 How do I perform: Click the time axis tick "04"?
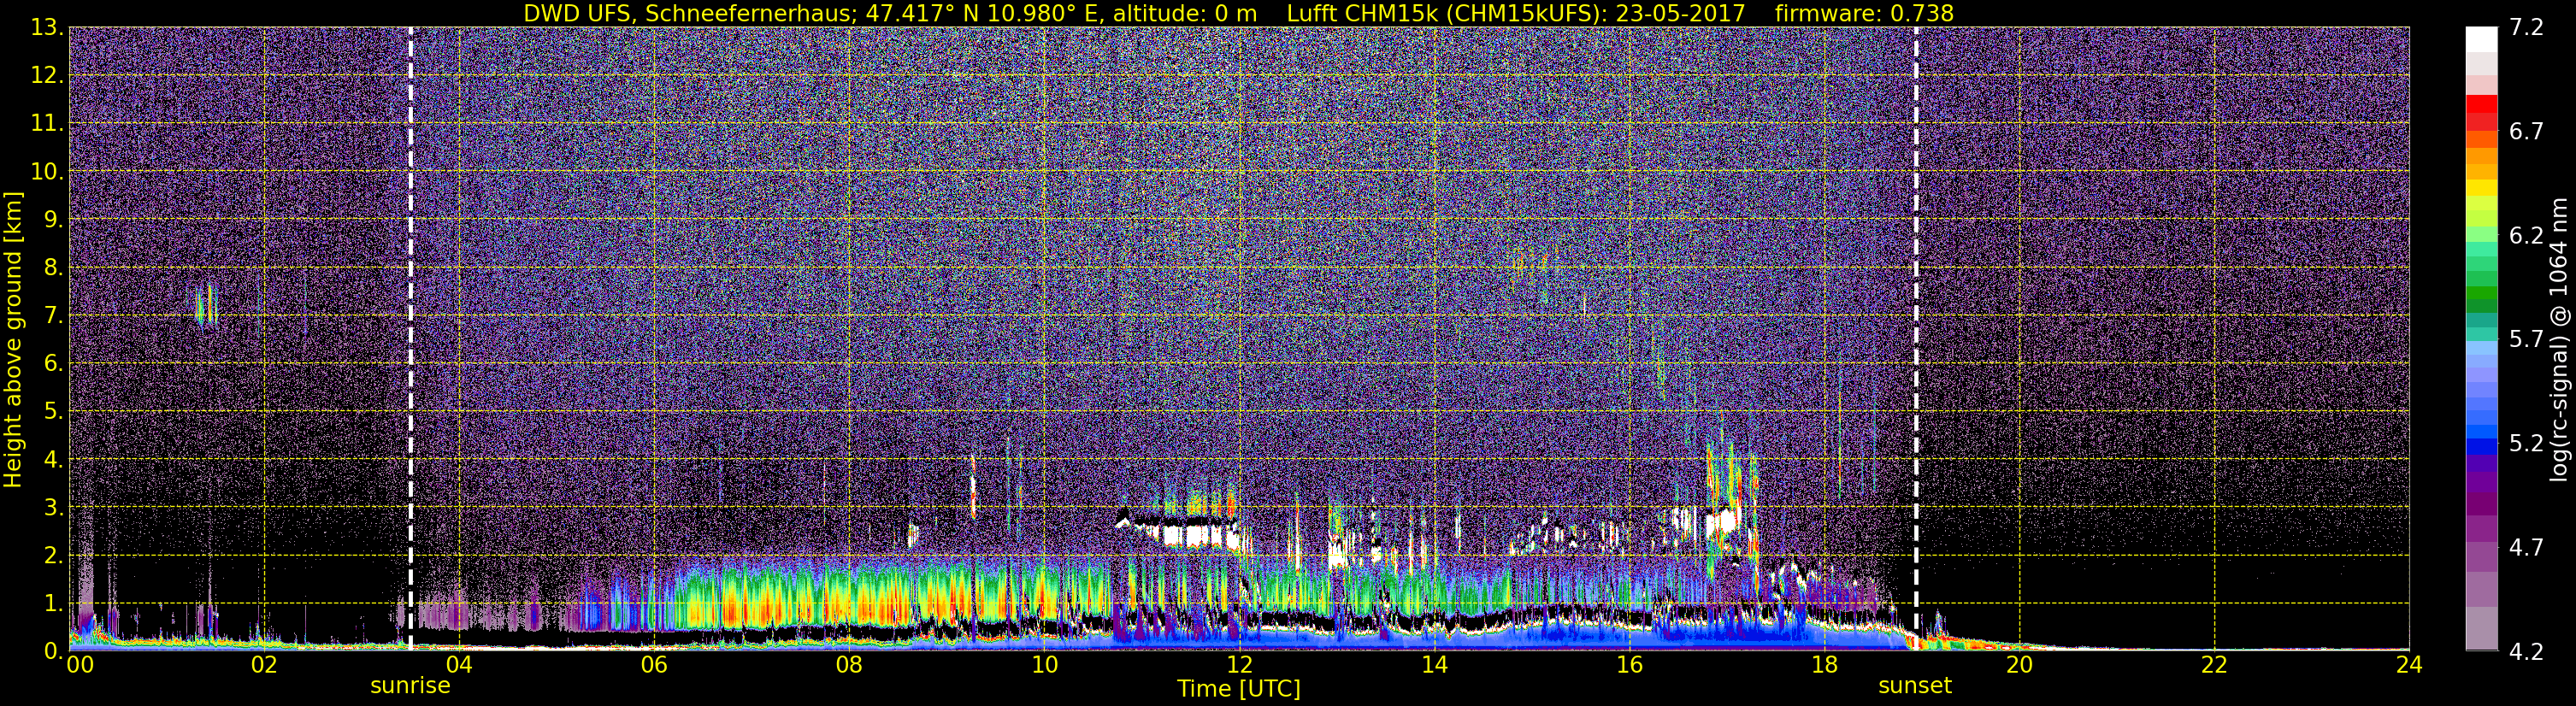tap(458, 665)
